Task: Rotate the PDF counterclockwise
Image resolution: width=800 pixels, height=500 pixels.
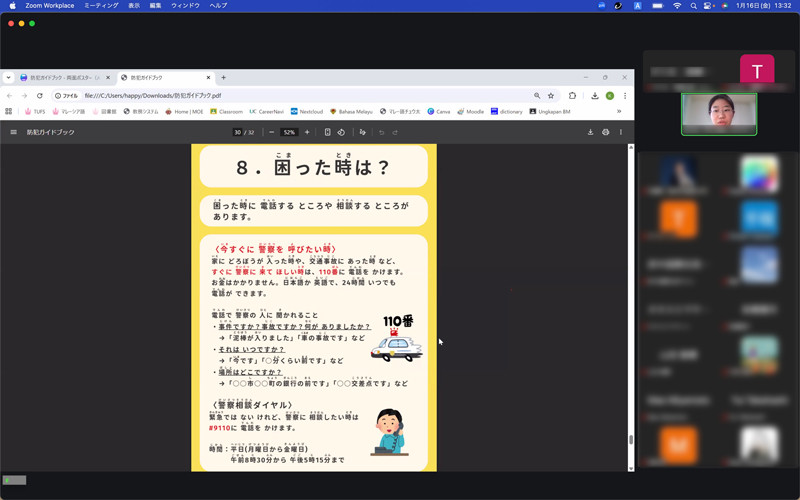Action: [341, 132]
